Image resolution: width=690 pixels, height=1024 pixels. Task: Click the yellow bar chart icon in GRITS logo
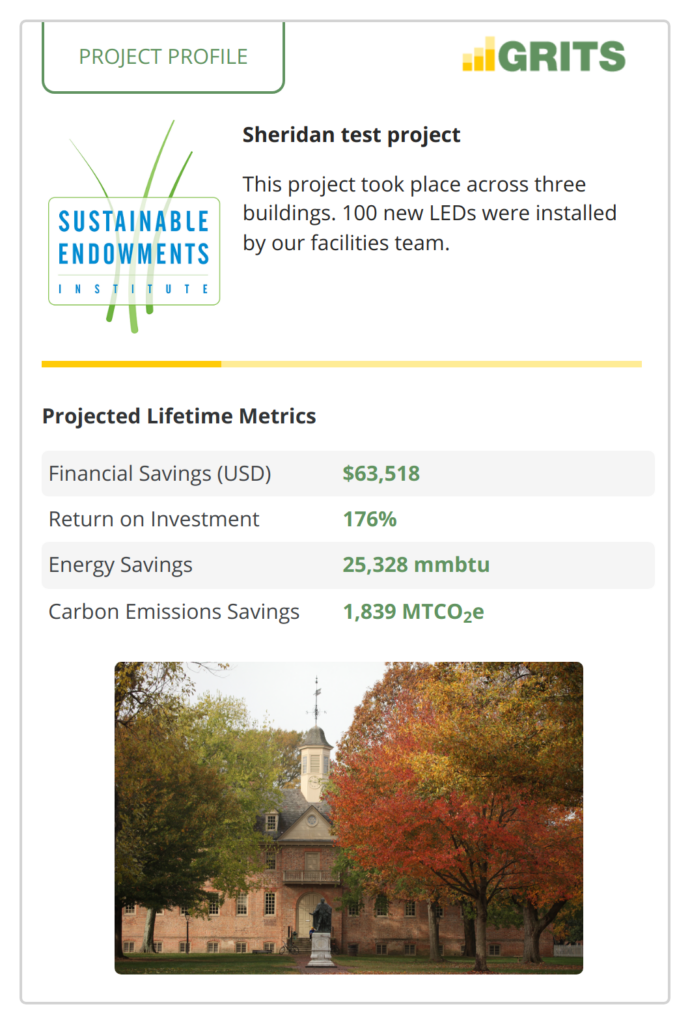(x=478, y=55)
